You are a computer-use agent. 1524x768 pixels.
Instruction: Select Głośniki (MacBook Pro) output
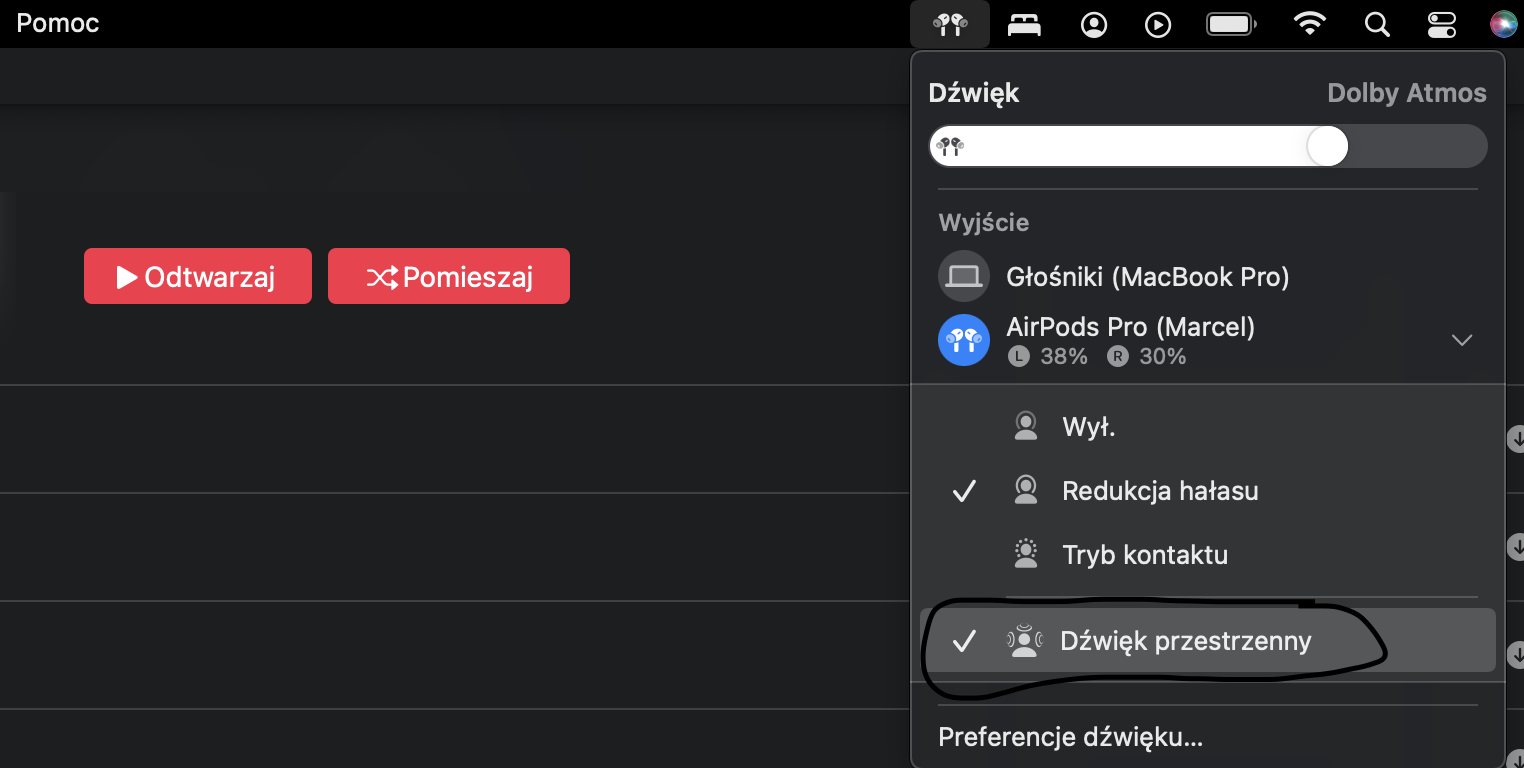[x=1146, y=276]
